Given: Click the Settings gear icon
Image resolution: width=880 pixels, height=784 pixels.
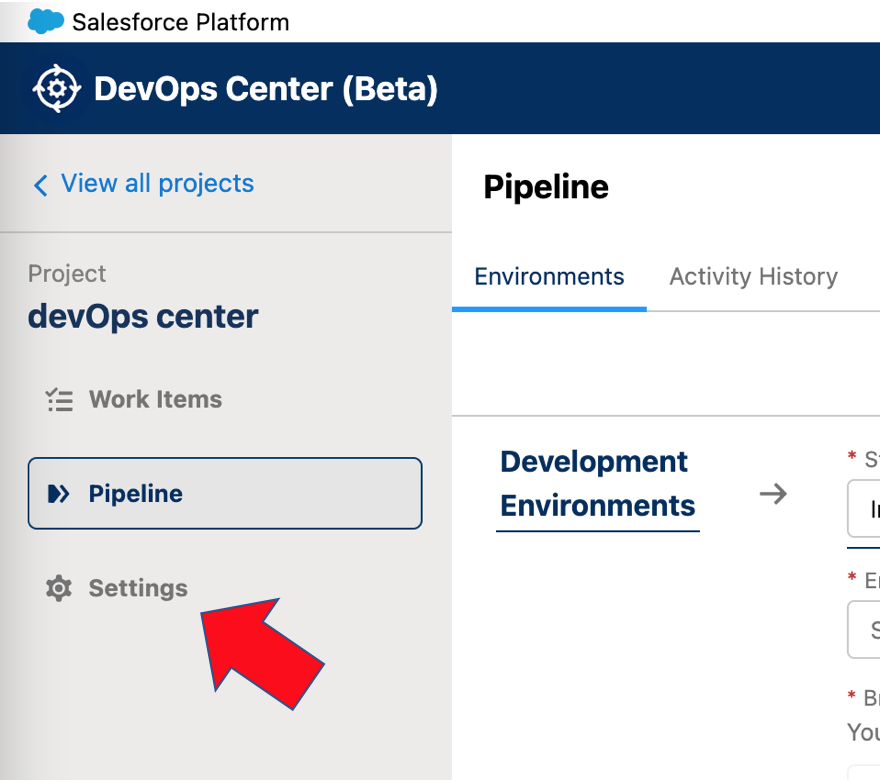Looking at the screenshot, I should [59, 588].
